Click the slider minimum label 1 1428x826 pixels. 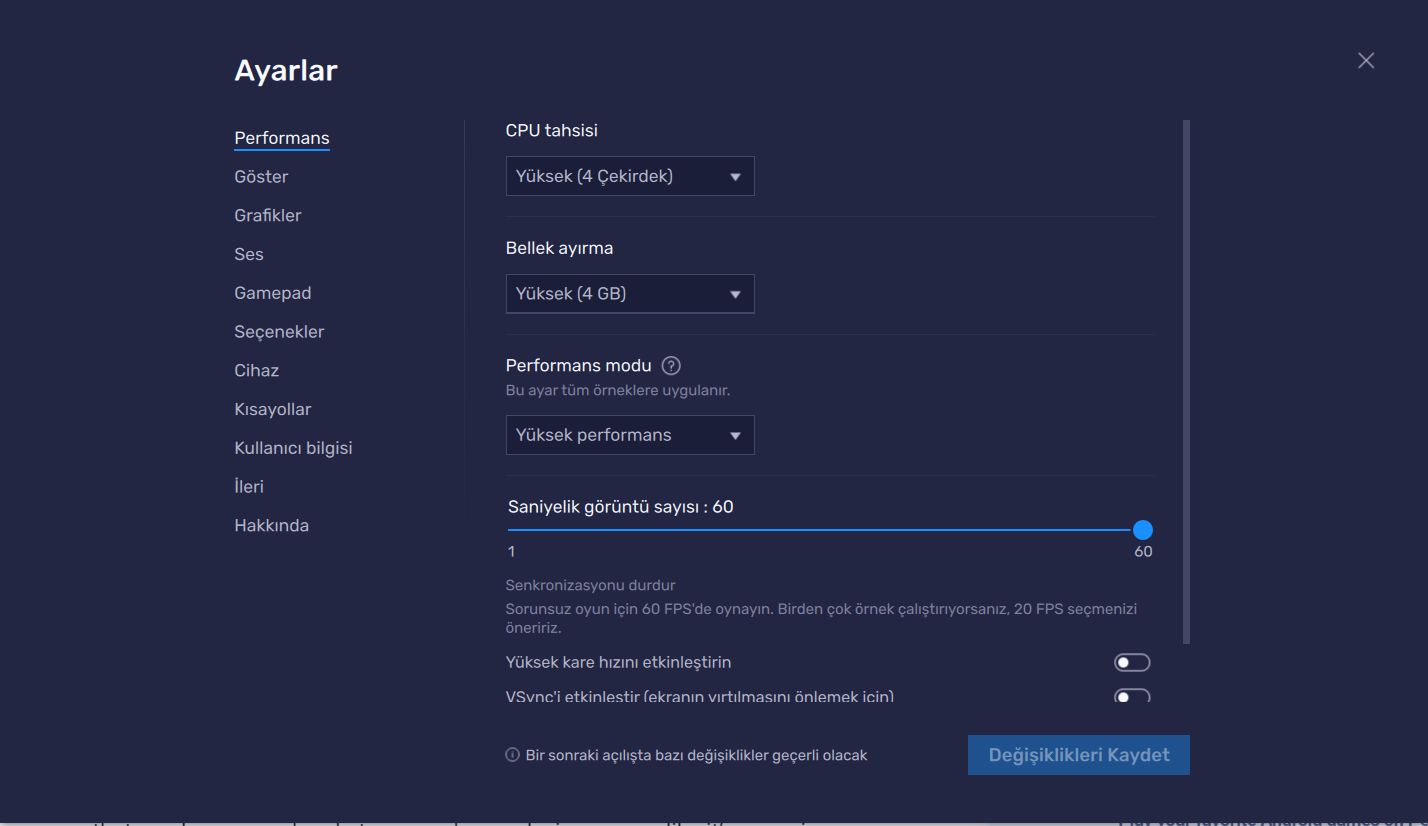coord(511,552)
